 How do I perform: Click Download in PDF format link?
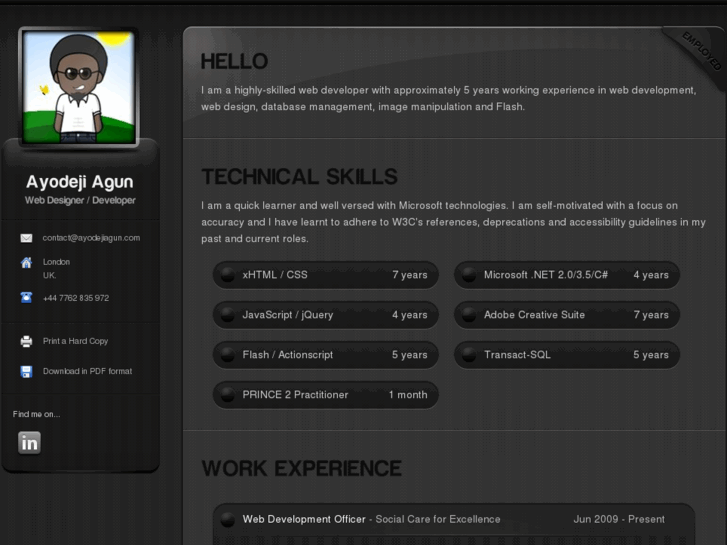87,371
